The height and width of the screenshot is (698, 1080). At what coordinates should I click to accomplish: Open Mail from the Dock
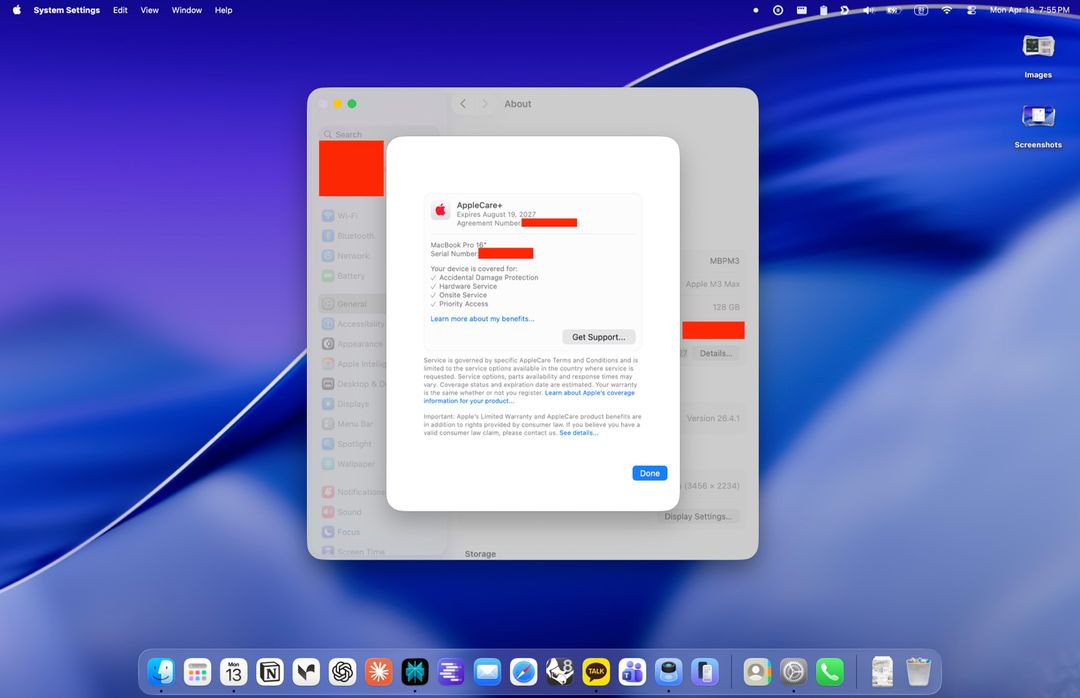487,671
